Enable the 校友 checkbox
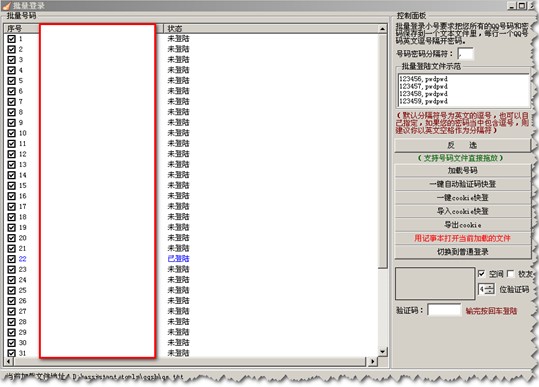 coord(510,274)
